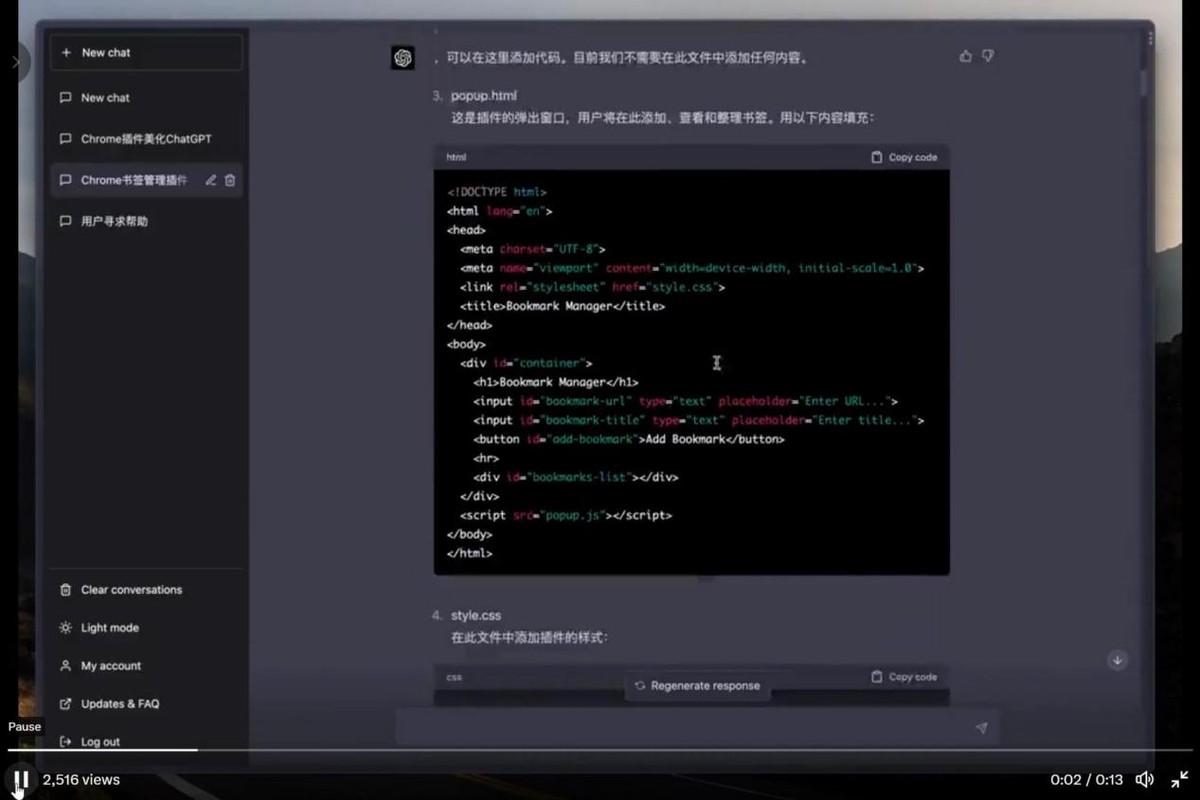
Task: Click the logout icon beside Log out
Action: [66, 742]
